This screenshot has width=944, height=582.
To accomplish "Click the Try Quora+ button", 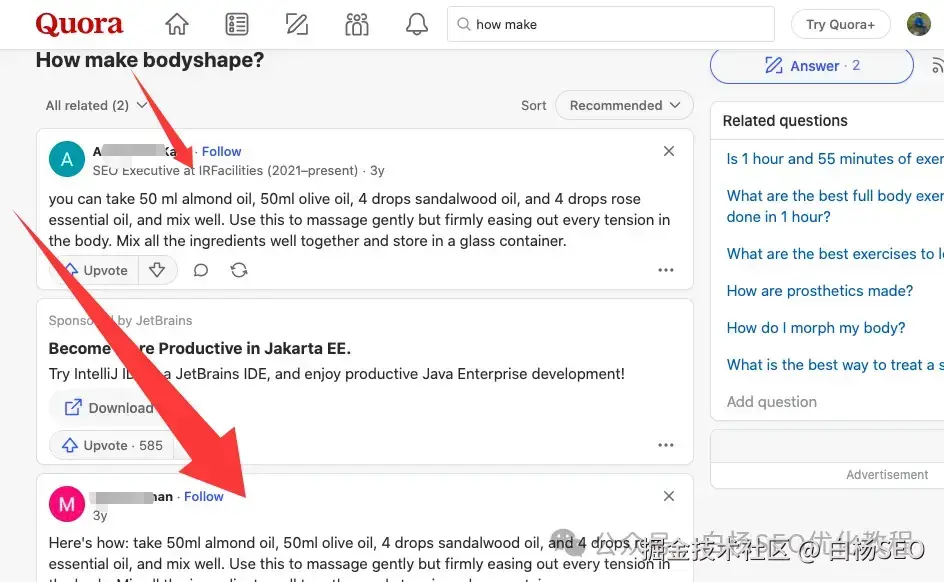I will click(840, 25).
